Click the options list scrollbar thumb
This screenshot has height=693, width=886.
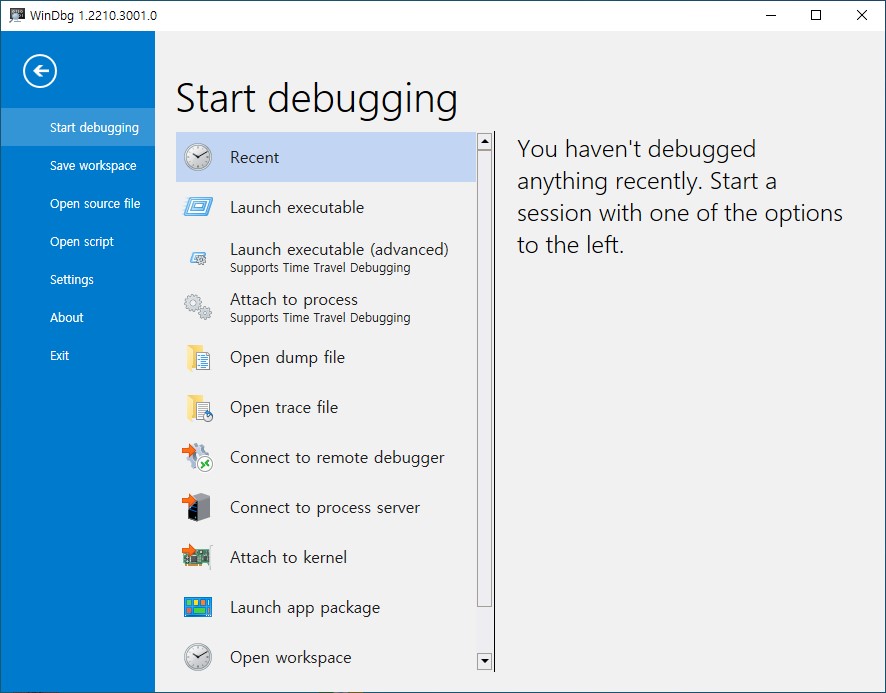(484, 379)
